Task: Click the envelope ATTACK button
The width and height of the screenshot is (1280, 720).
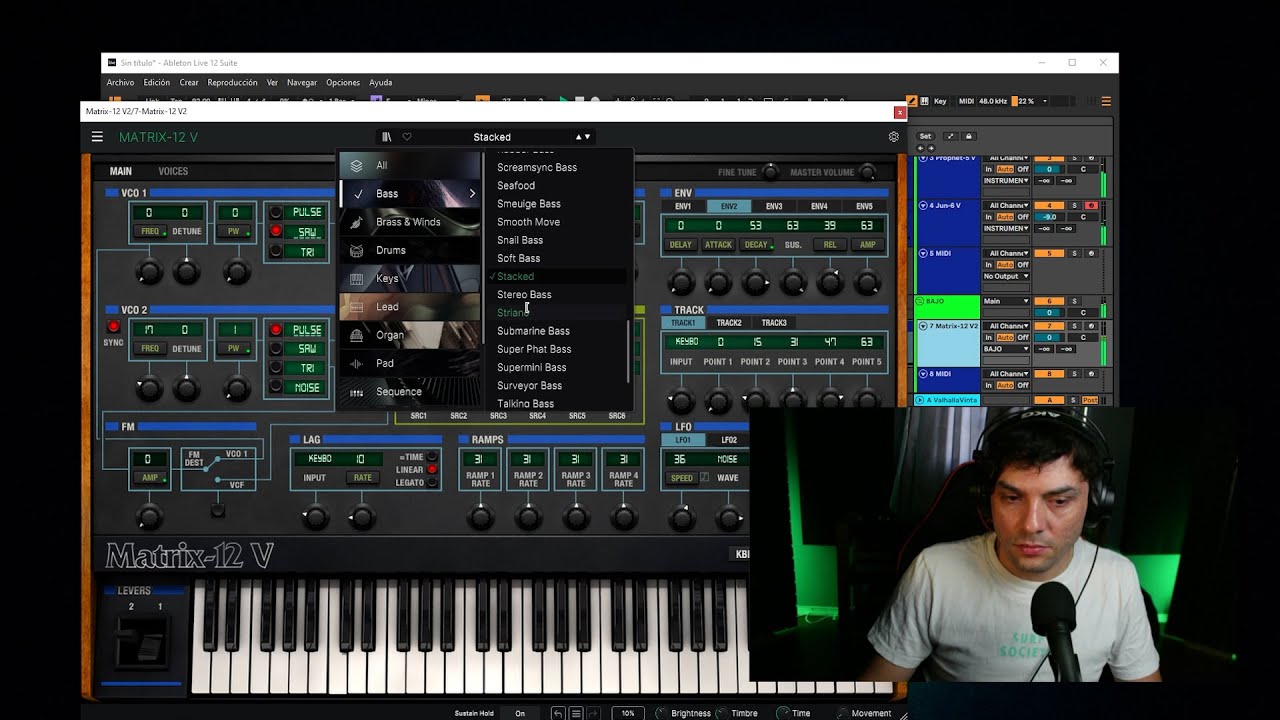Action: pos(718,245)
